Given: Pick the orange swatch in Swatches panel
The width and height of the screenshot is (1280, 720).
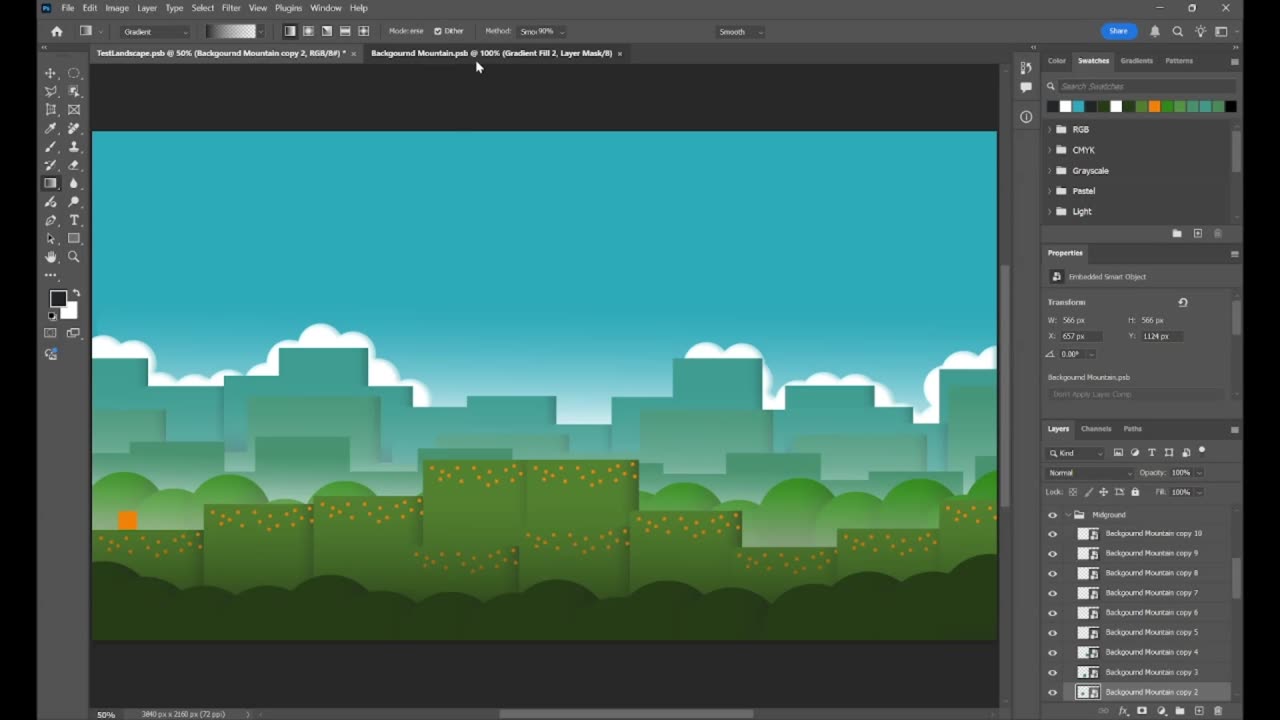Looking at the screenshot, I should (1154, 107).
